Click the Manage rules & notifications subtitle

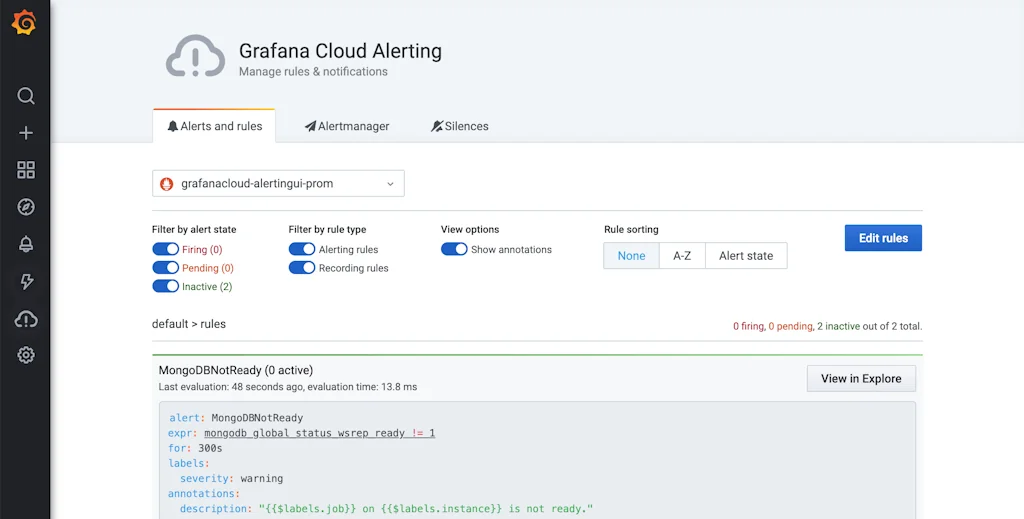click(x=313, y=72)
